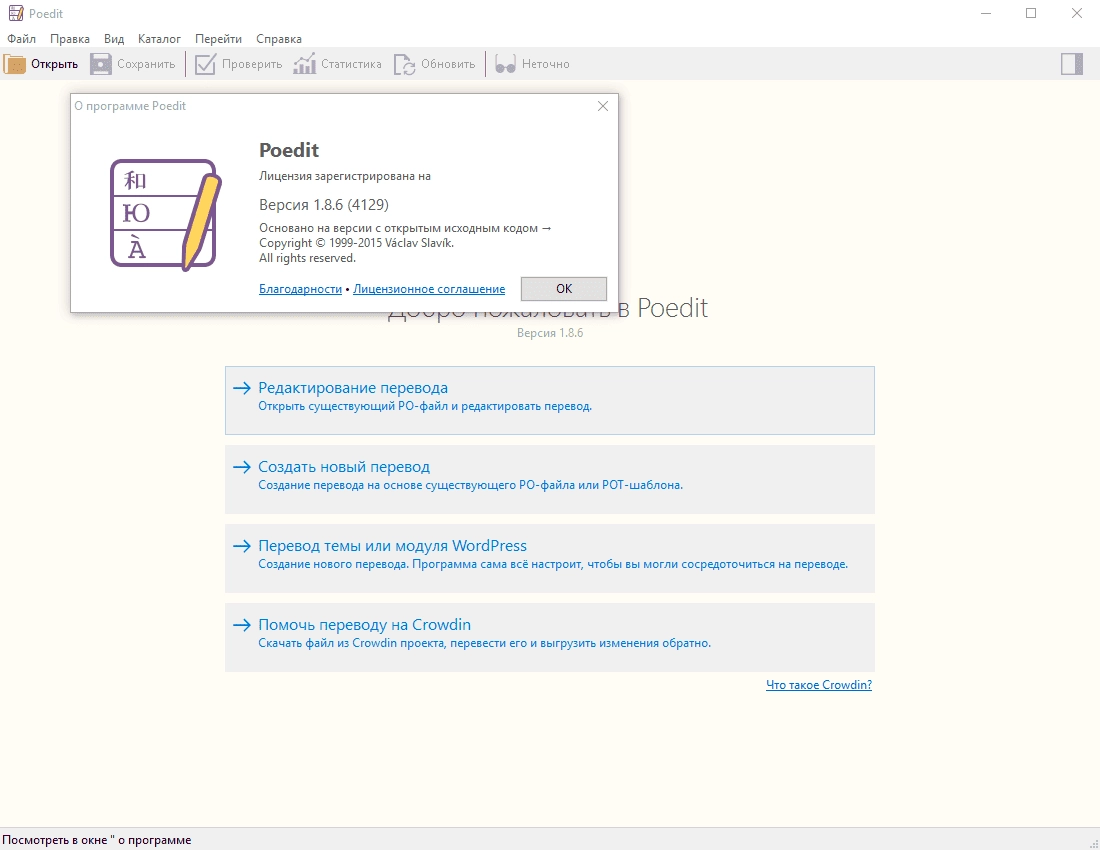
Task: Open the Вид menu
Action: pyautogui.click(x=114, y=39)
